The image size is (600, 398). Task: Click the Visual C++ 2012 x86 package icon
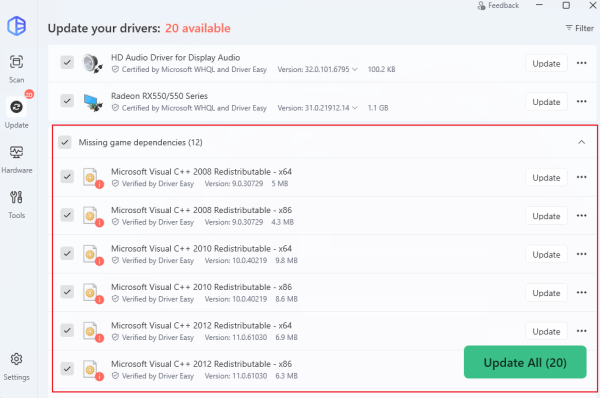click(x=93, y=370)
